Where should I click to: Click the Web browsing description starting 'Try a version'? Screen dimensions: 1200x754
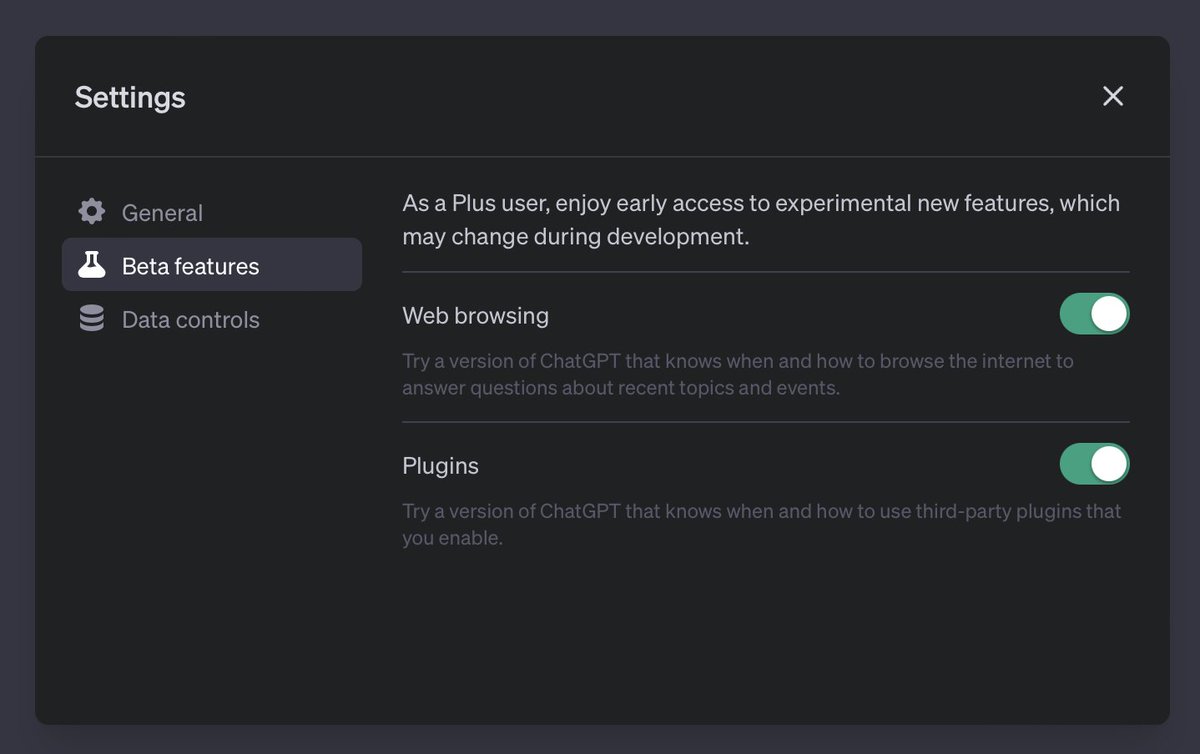click(738, 374)
